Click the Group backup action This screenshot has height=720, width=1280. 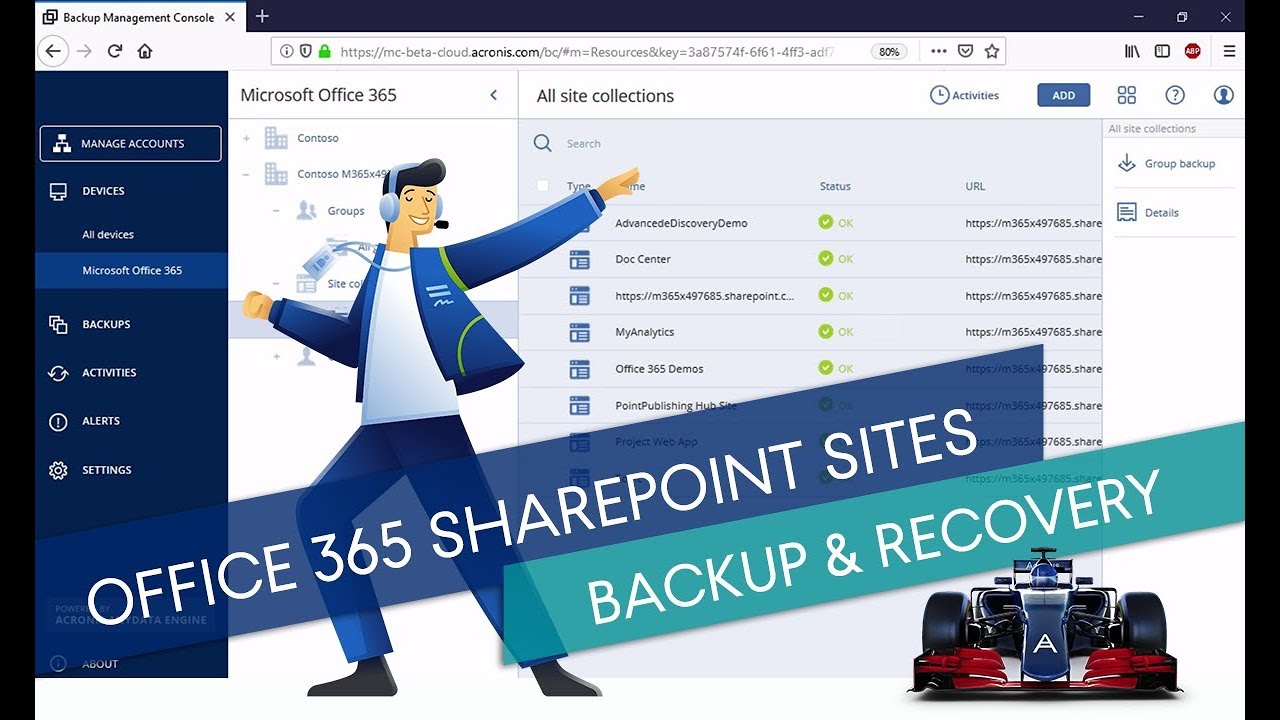click(x=1180, y=164)
